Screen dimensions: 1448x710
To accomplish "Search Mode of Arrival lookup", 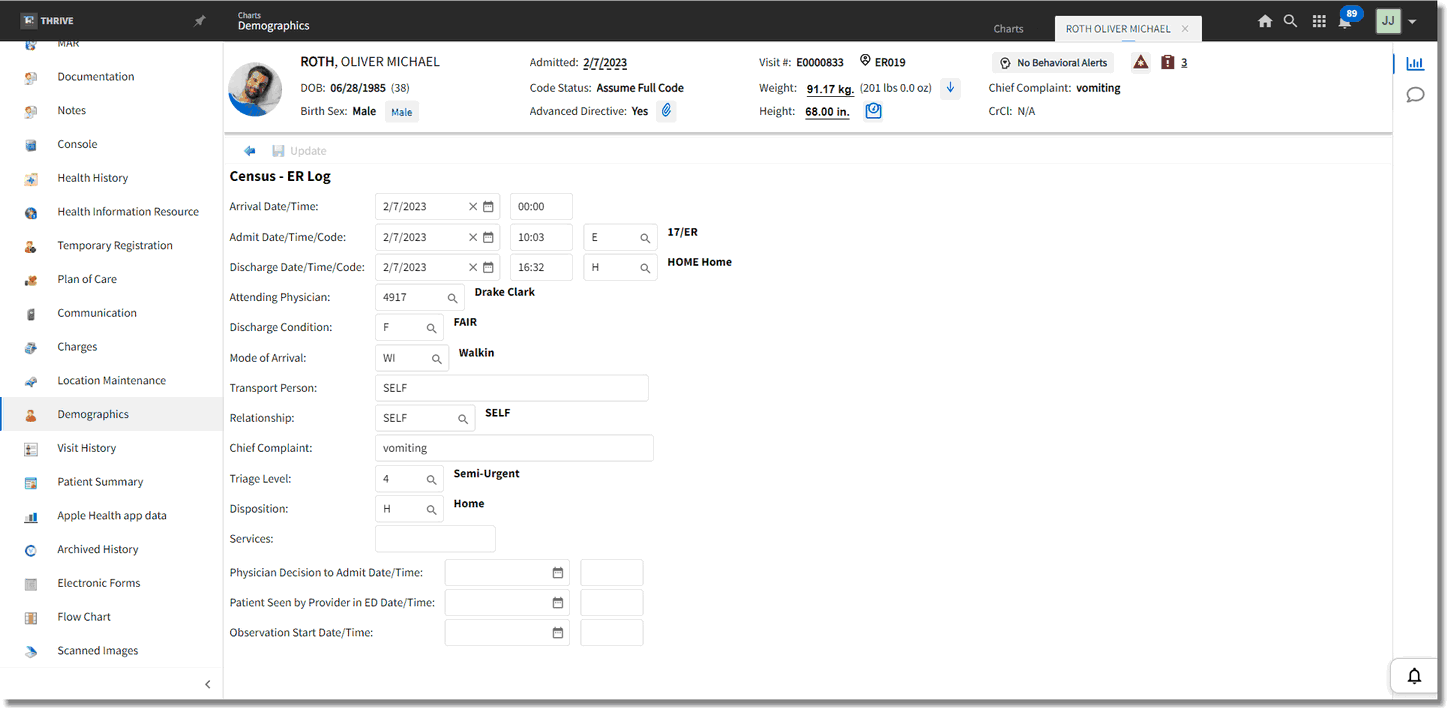I will tap(437, 358).
